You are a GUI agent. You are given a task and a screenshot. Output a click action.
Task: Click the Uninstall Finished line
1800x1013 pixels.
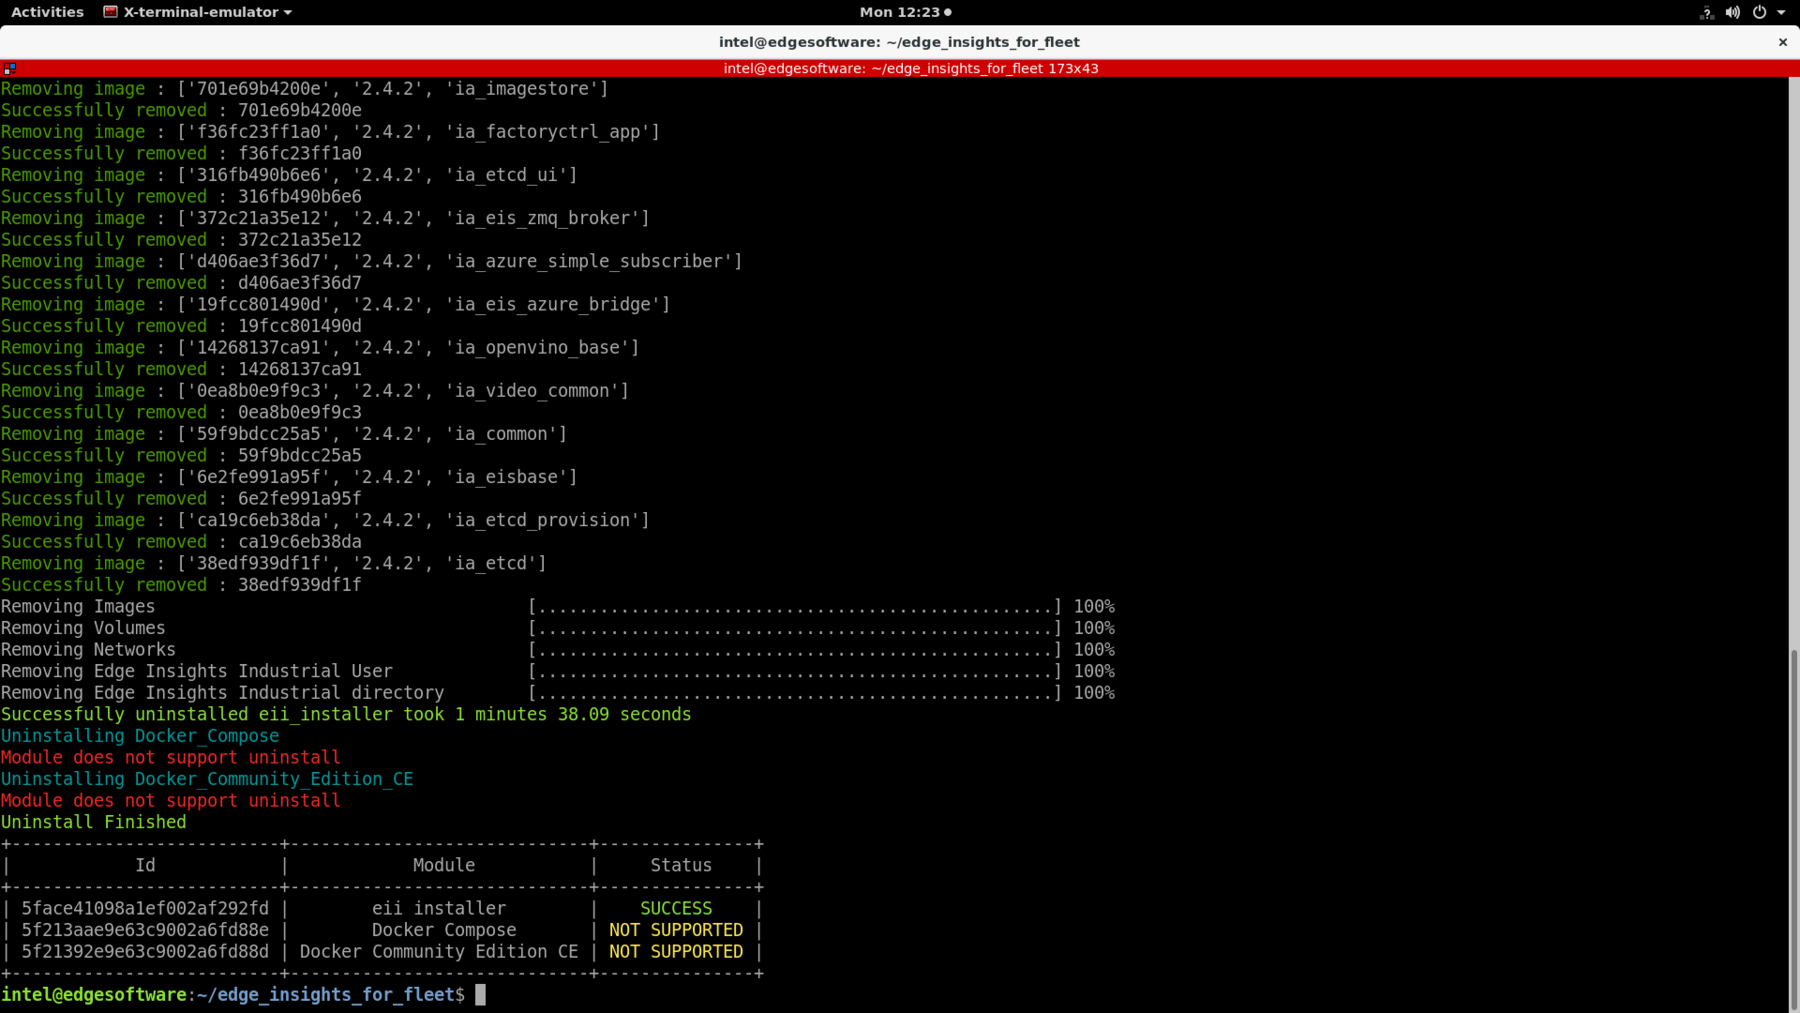point(93,822)
